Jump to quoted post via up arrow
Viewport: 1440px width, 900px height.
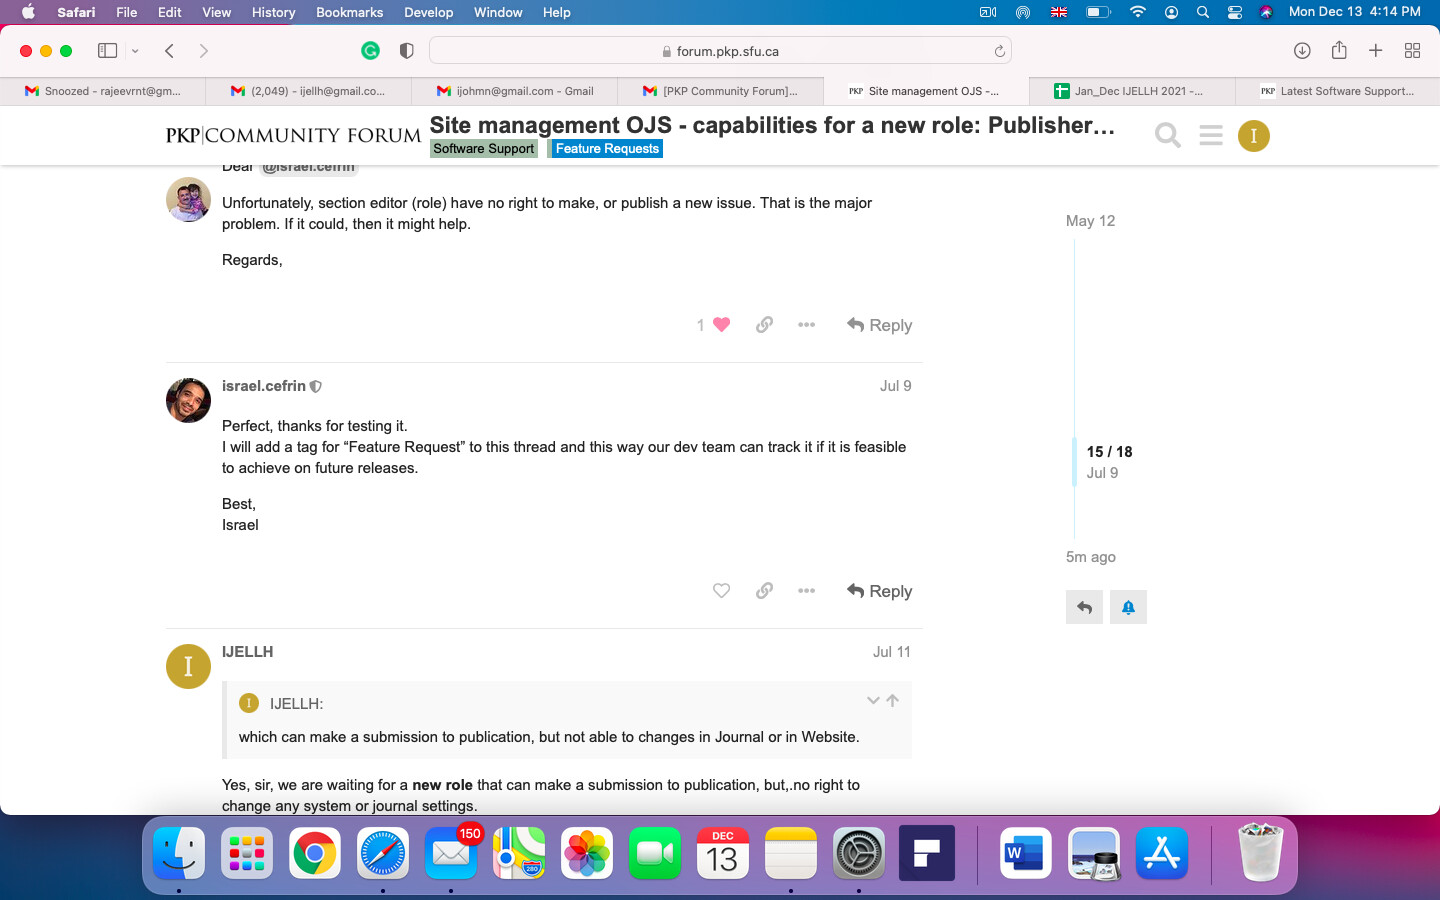pyautogui.click(x=893, y=701)
